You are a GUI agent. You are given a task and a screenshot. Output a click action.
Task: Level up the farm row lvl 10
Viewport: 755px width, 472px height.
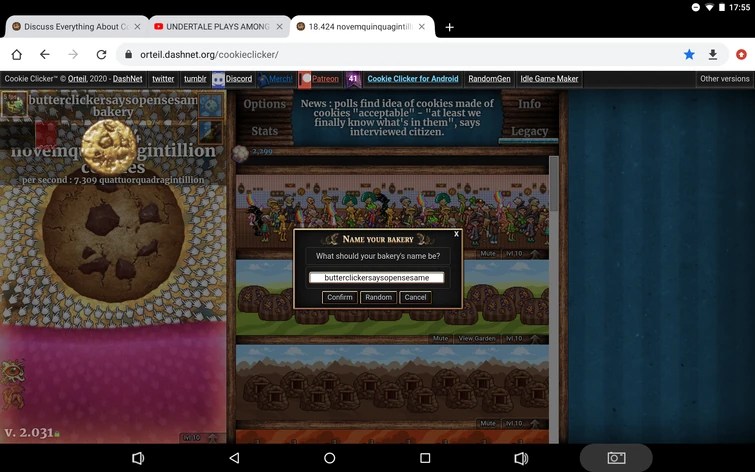tap(521, 338)
